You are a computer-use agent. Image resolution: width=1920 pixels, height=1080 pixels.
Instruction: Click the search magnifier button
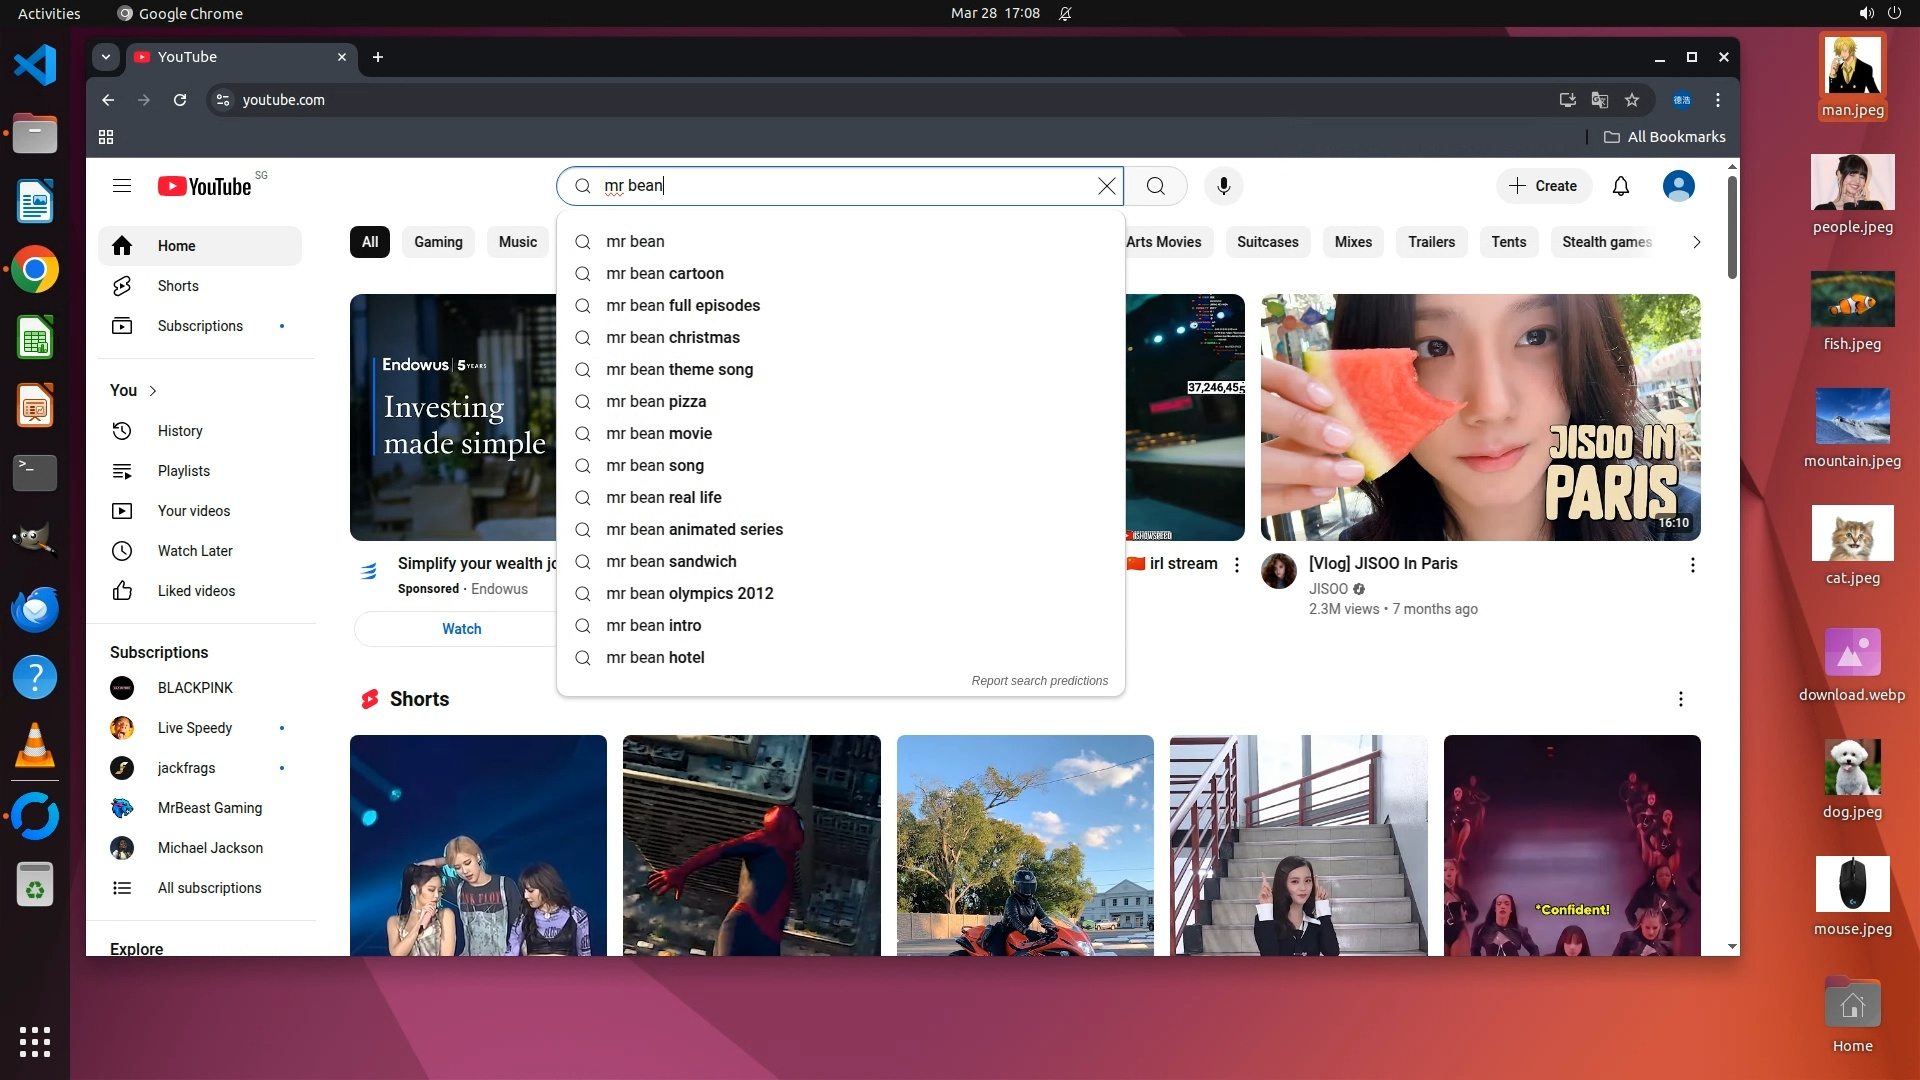pos(1156,186)
